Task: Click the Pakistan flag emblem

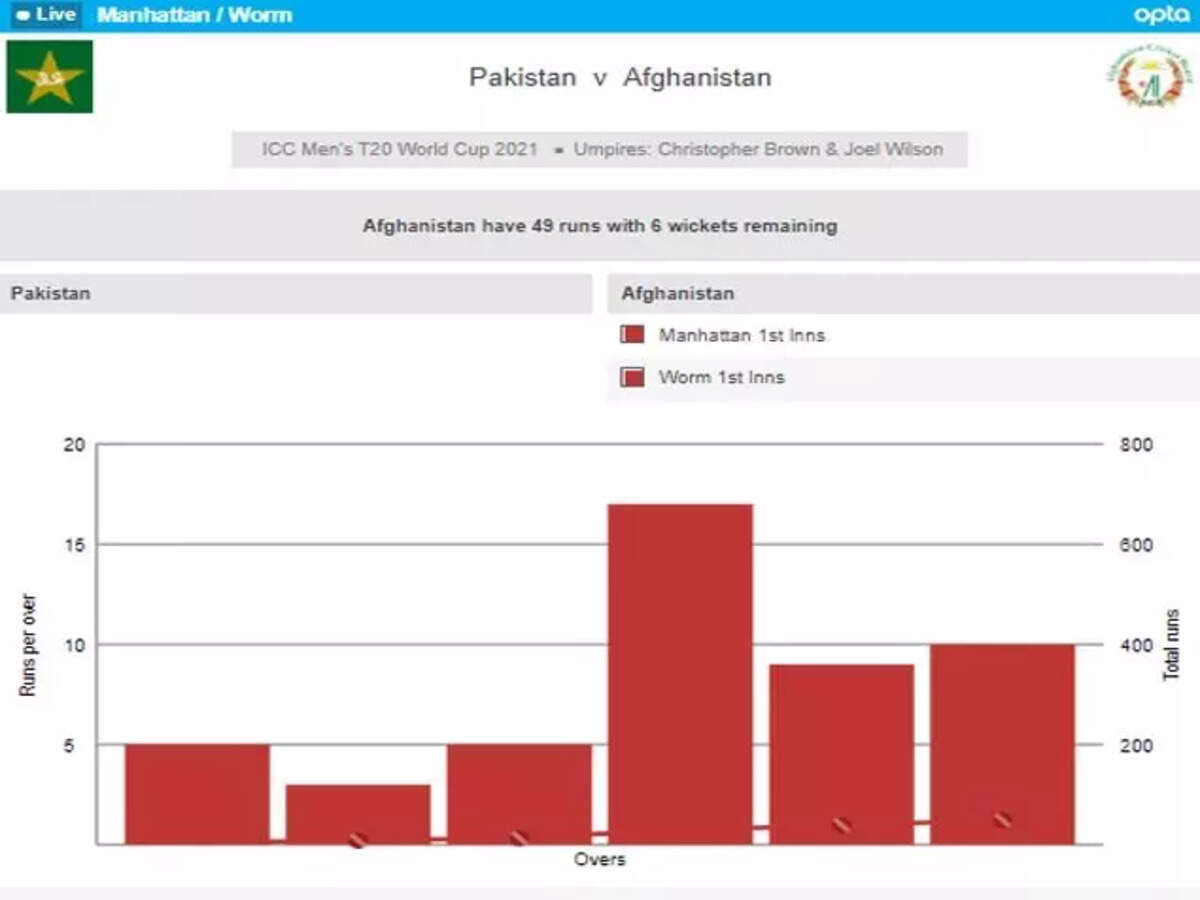Action: [x=49, y=77]
